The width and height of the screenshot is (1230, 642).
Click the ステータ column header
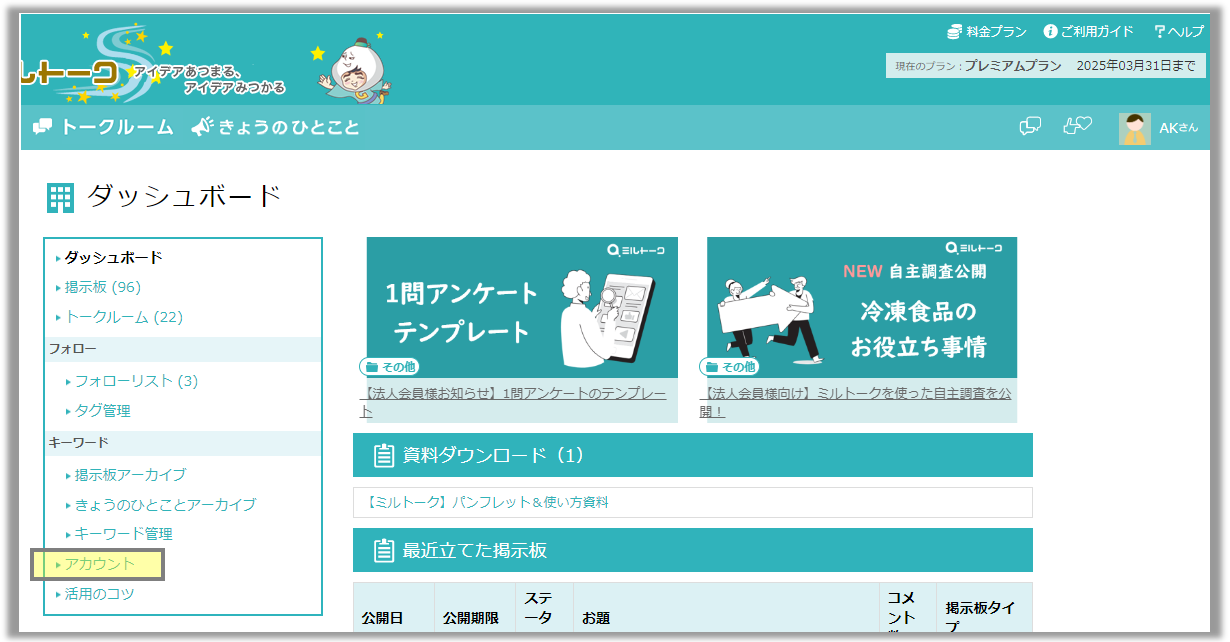538,608
